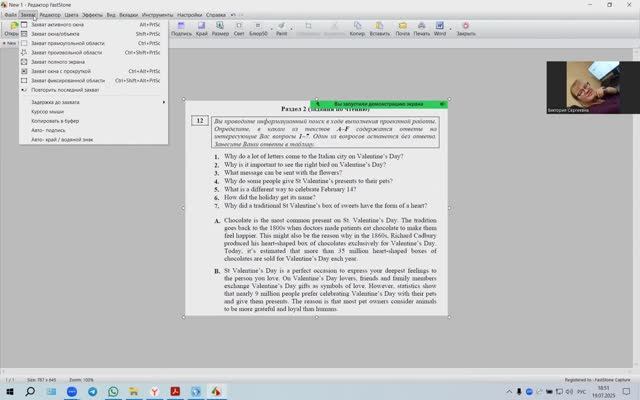
Task: Open the taskbar clock and date
Action: pyautogui.click(x=604, y=392)
